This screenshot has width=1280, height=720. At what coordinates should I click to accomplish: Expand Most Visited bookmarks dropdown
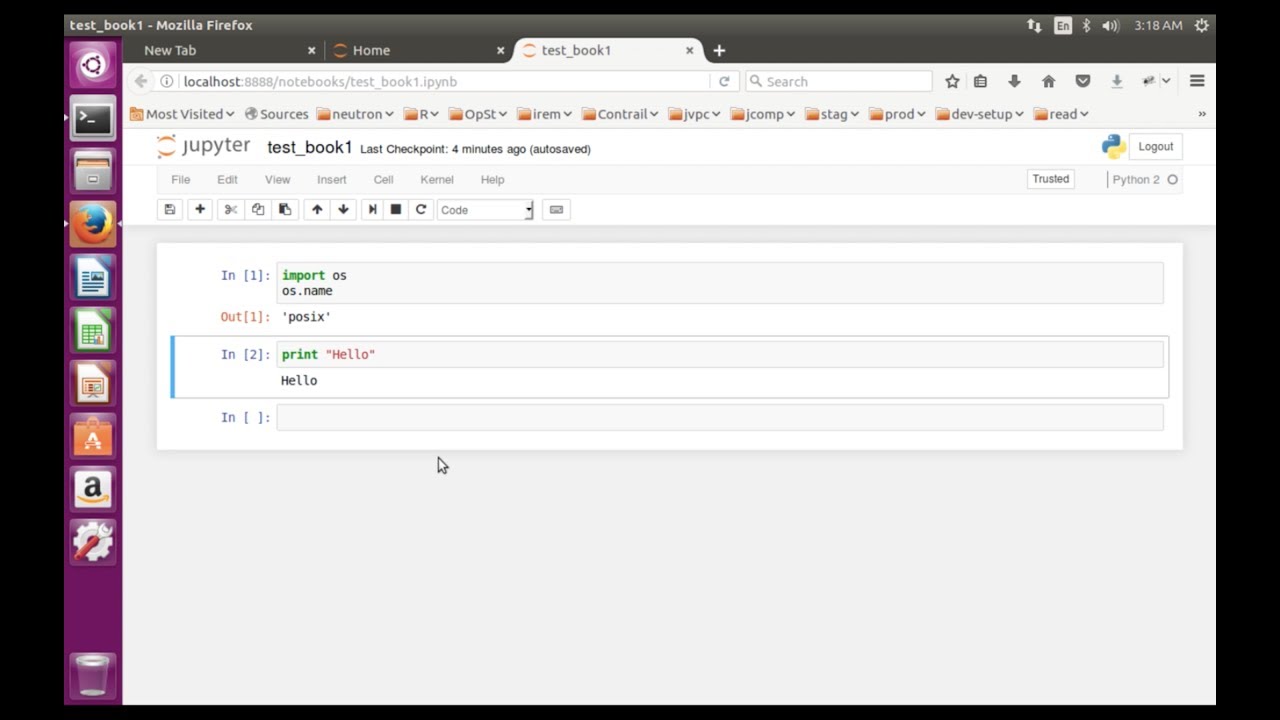(182, 114)
